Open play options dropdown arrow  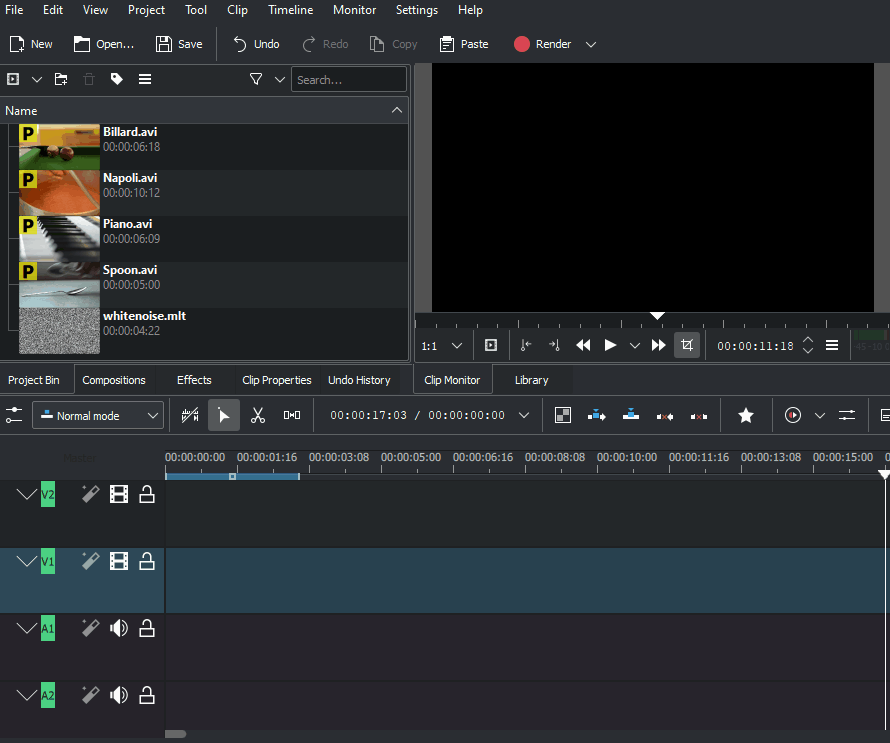coord(635,346)
